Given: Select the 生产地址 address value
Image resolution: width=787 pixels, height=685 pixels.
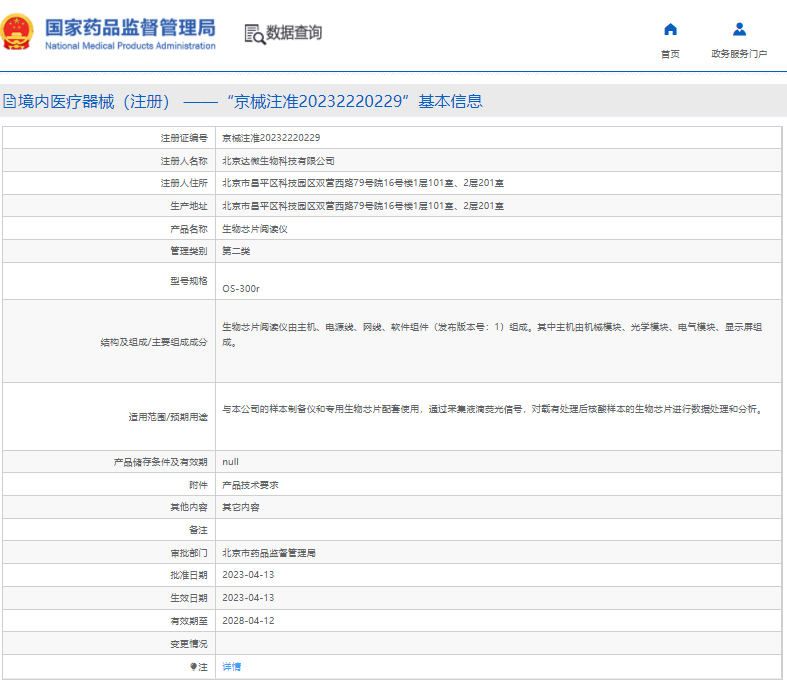Looking at the screenshot, I should 363,206.
